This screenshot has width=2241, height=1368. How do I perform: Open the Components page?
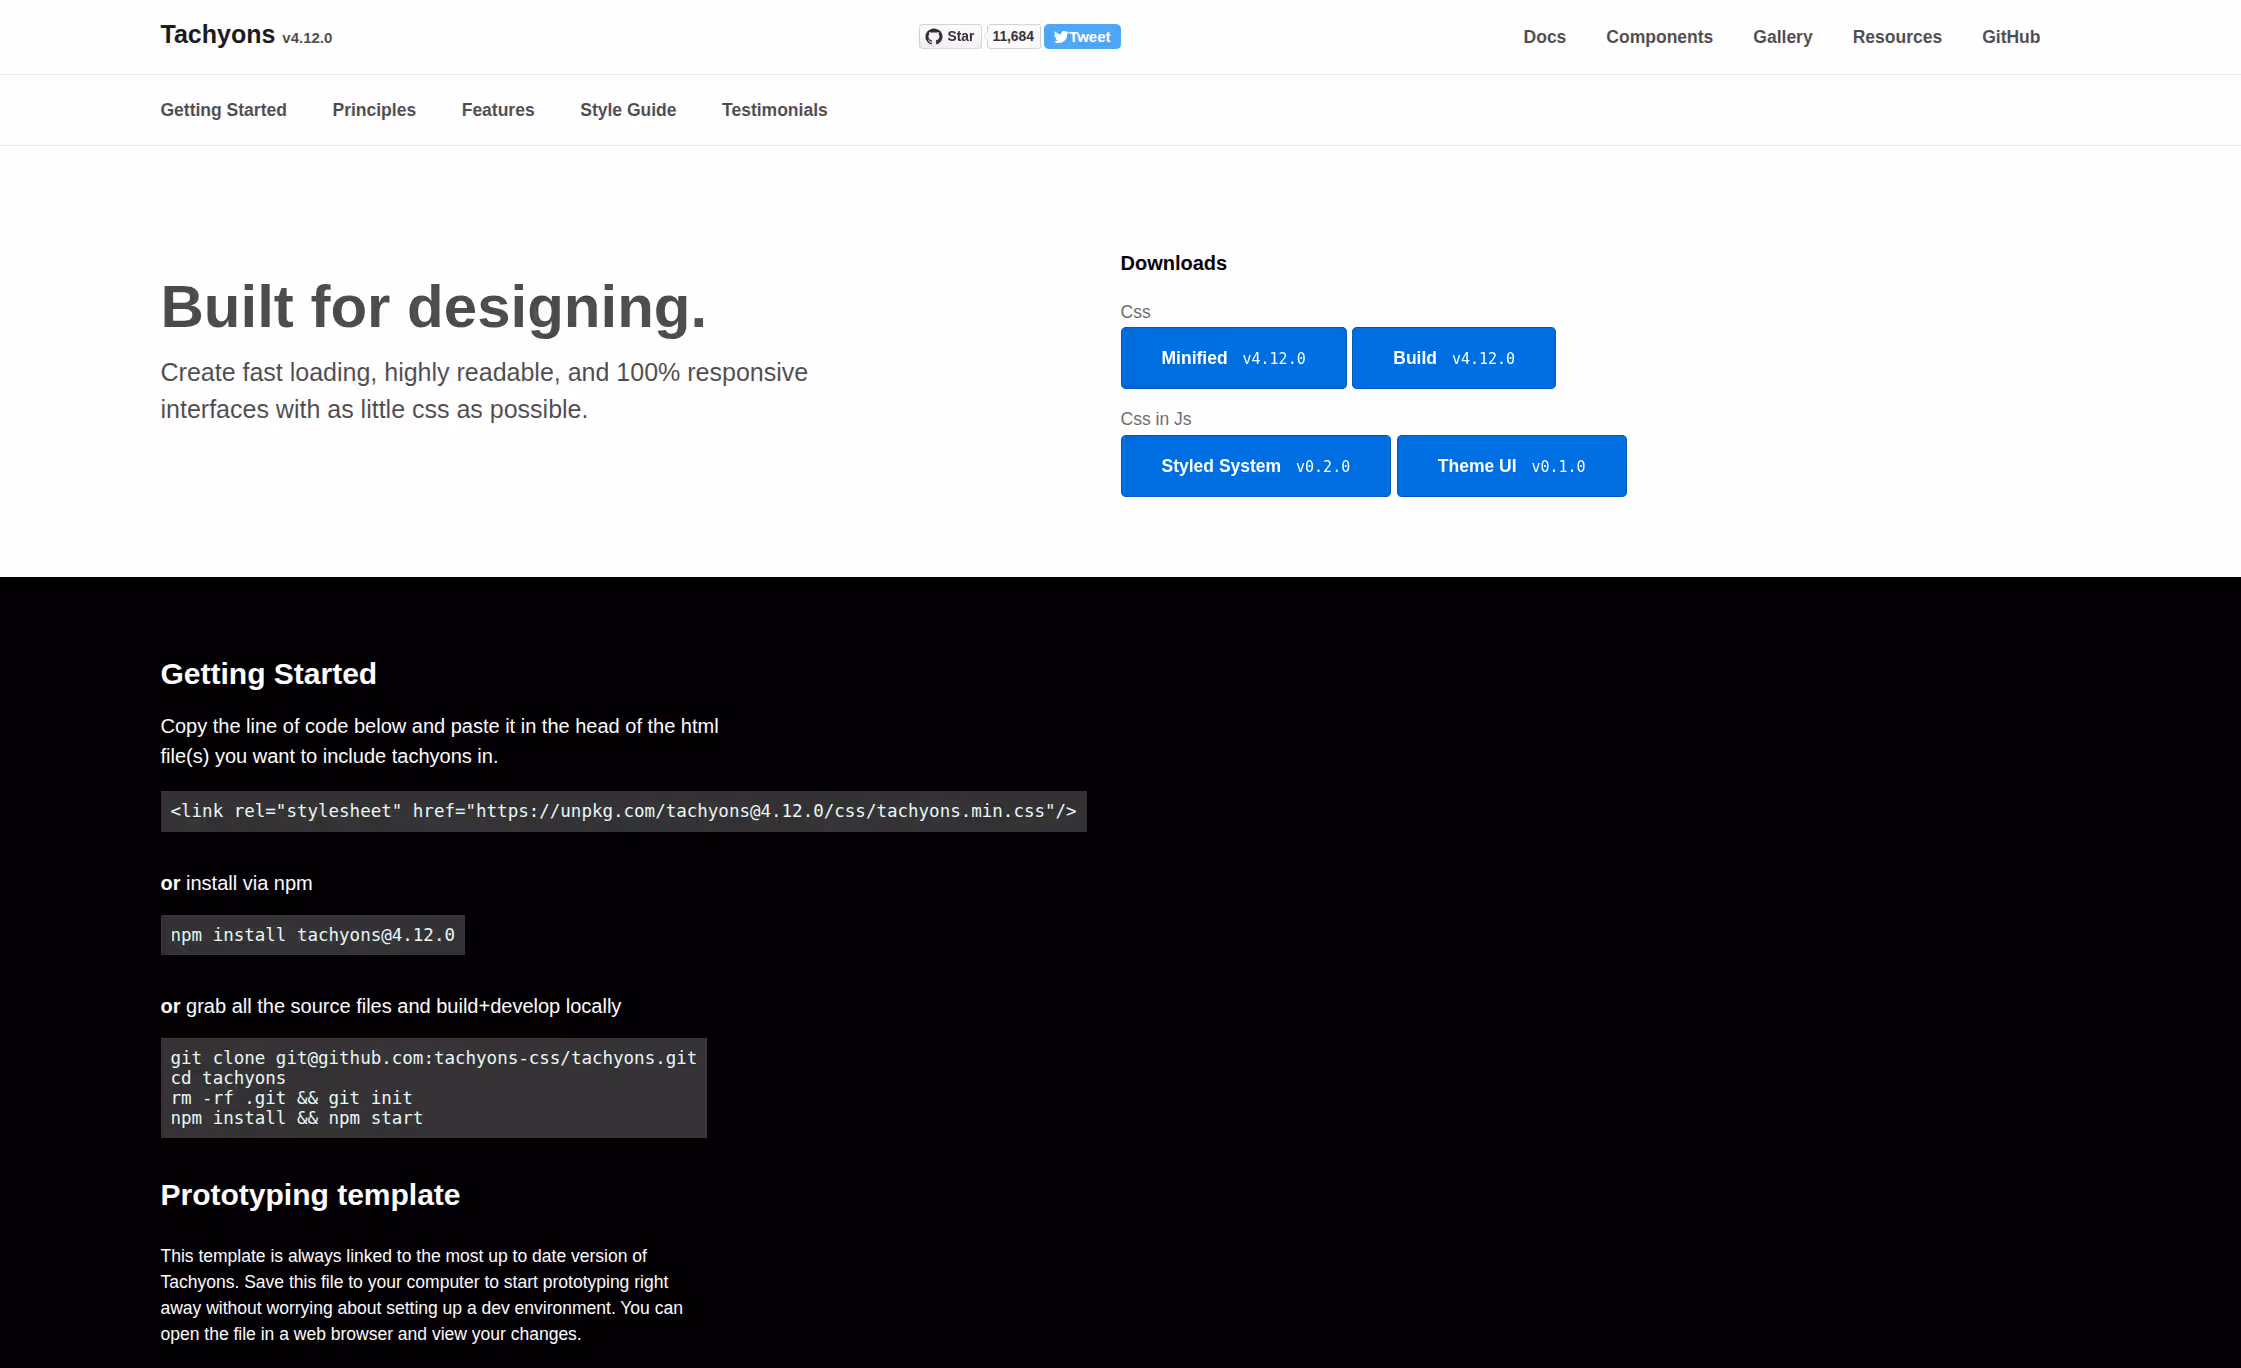pos(1659,37)
